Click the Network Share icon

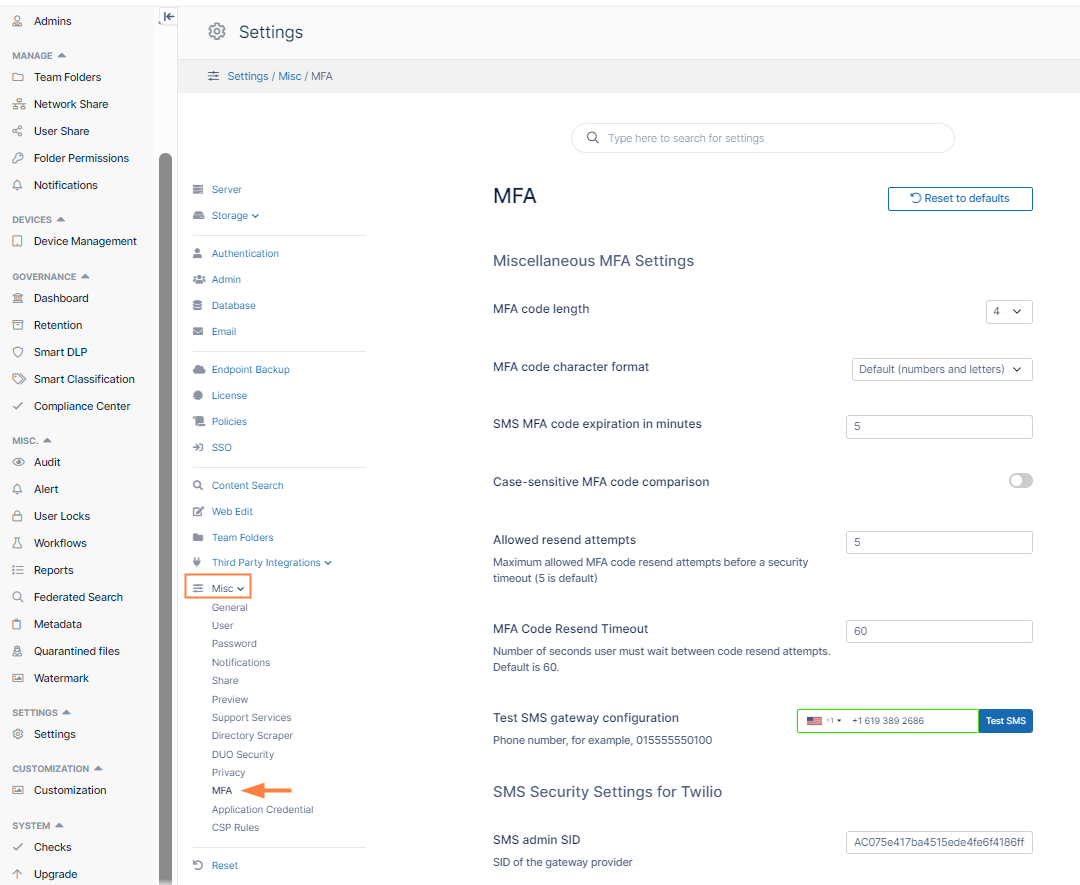19,104
